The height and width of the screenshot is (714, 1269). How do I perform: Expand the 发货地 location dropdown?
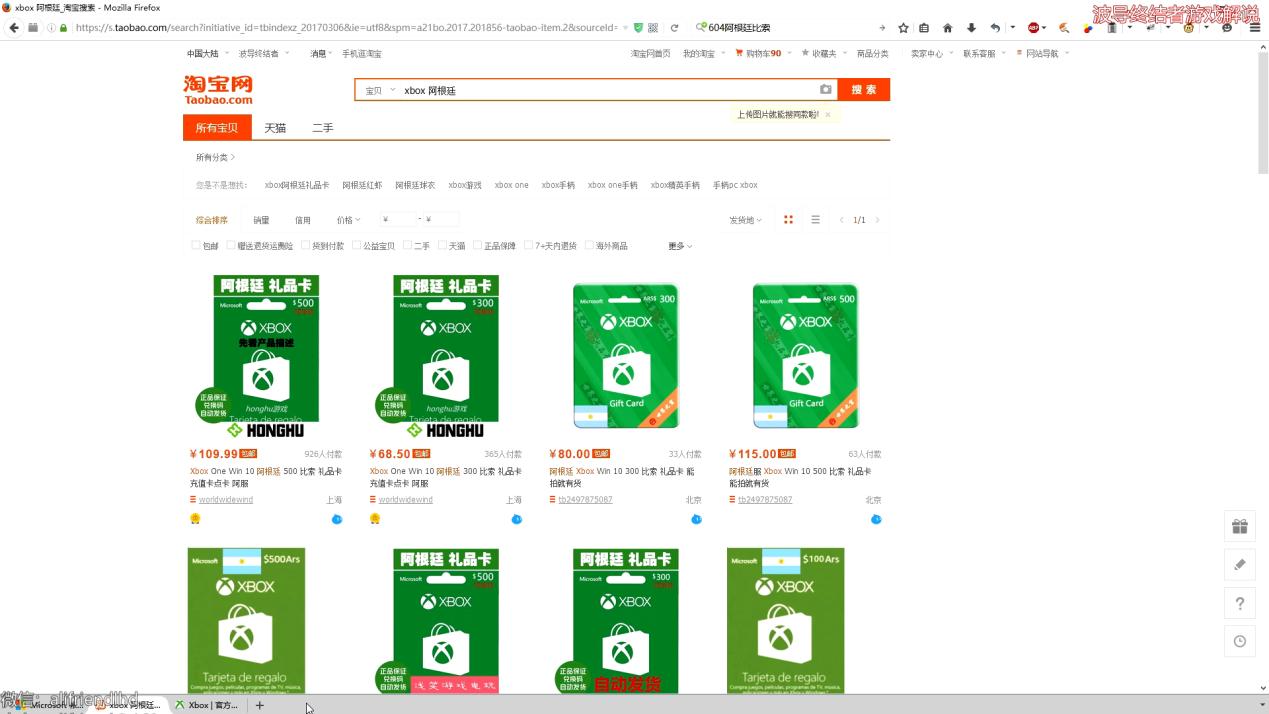pos(744,219)
